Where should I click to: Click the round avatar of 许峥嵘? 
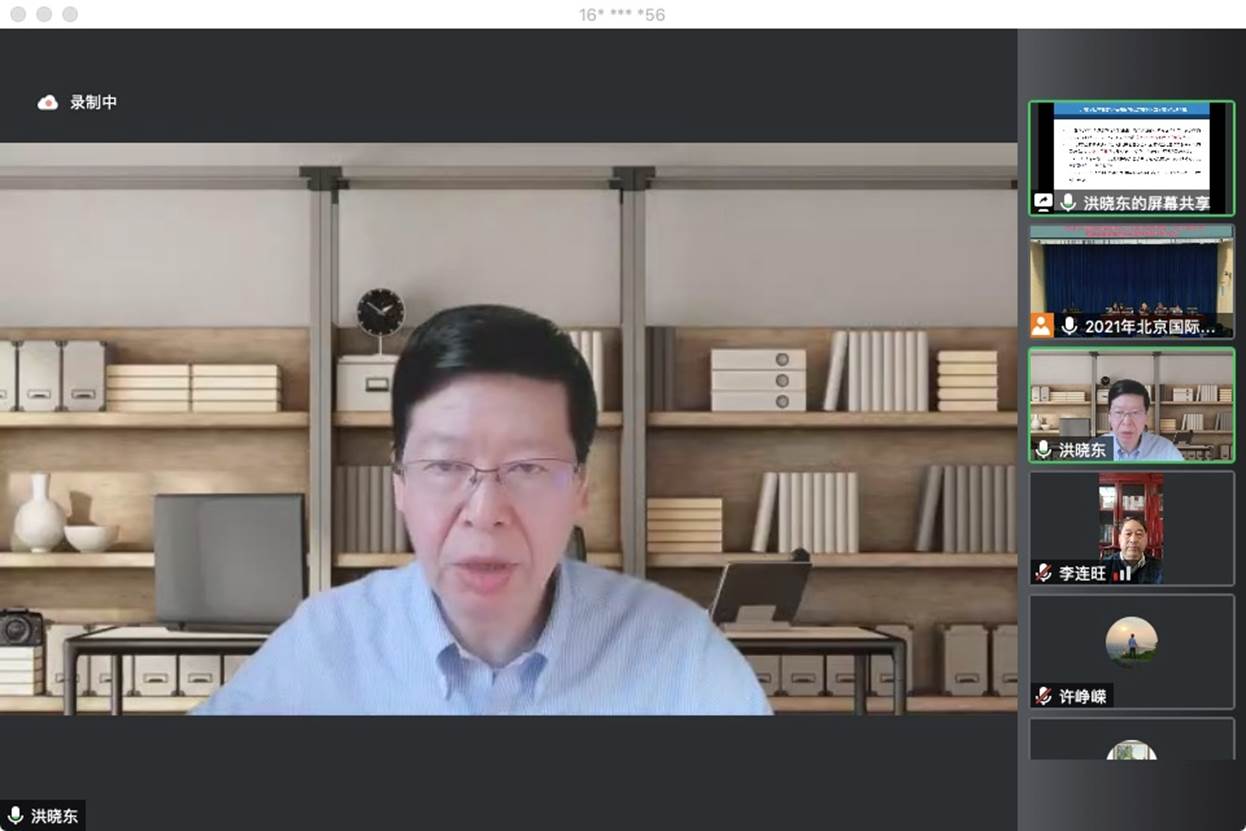click(x=1131, y=641)
